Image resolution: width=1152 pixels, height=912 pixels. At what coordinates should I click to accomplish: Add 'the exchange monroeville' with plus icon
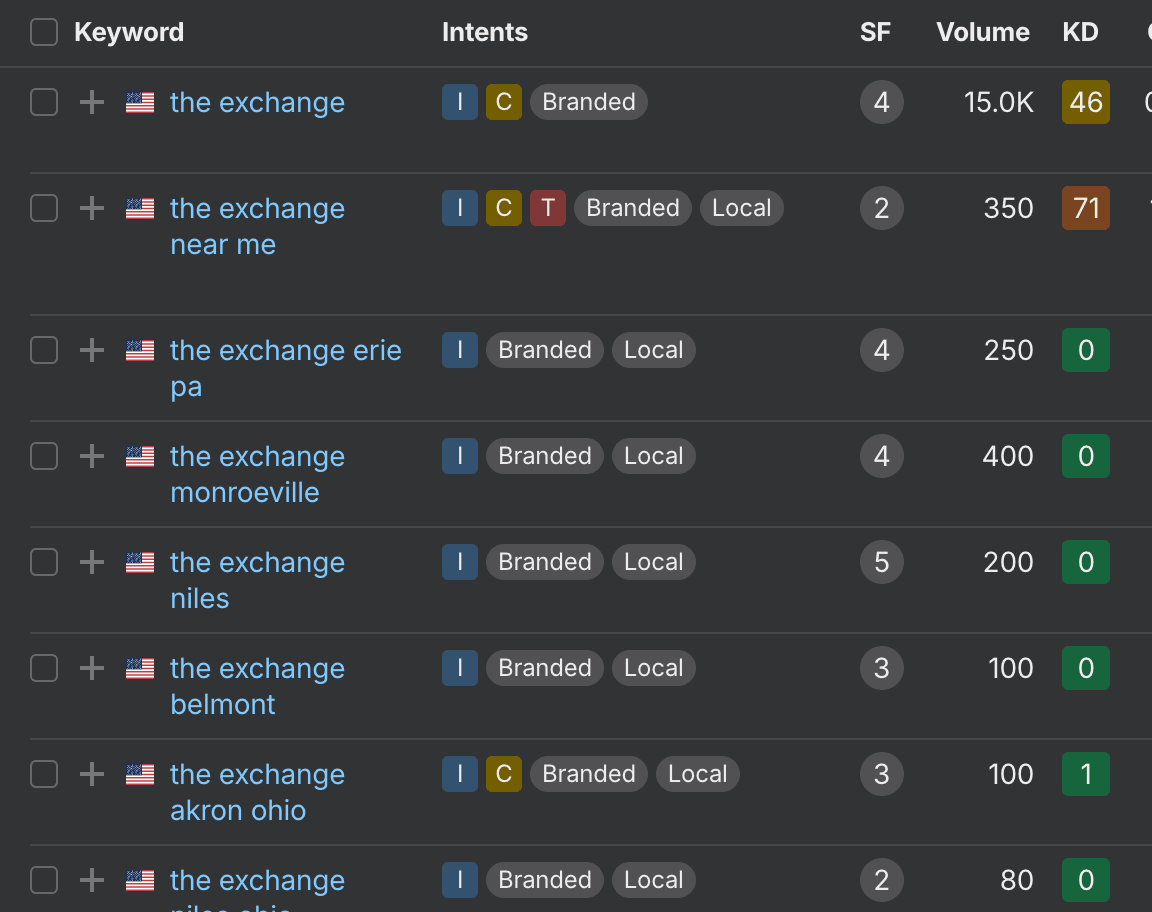[x=92, y=456]
